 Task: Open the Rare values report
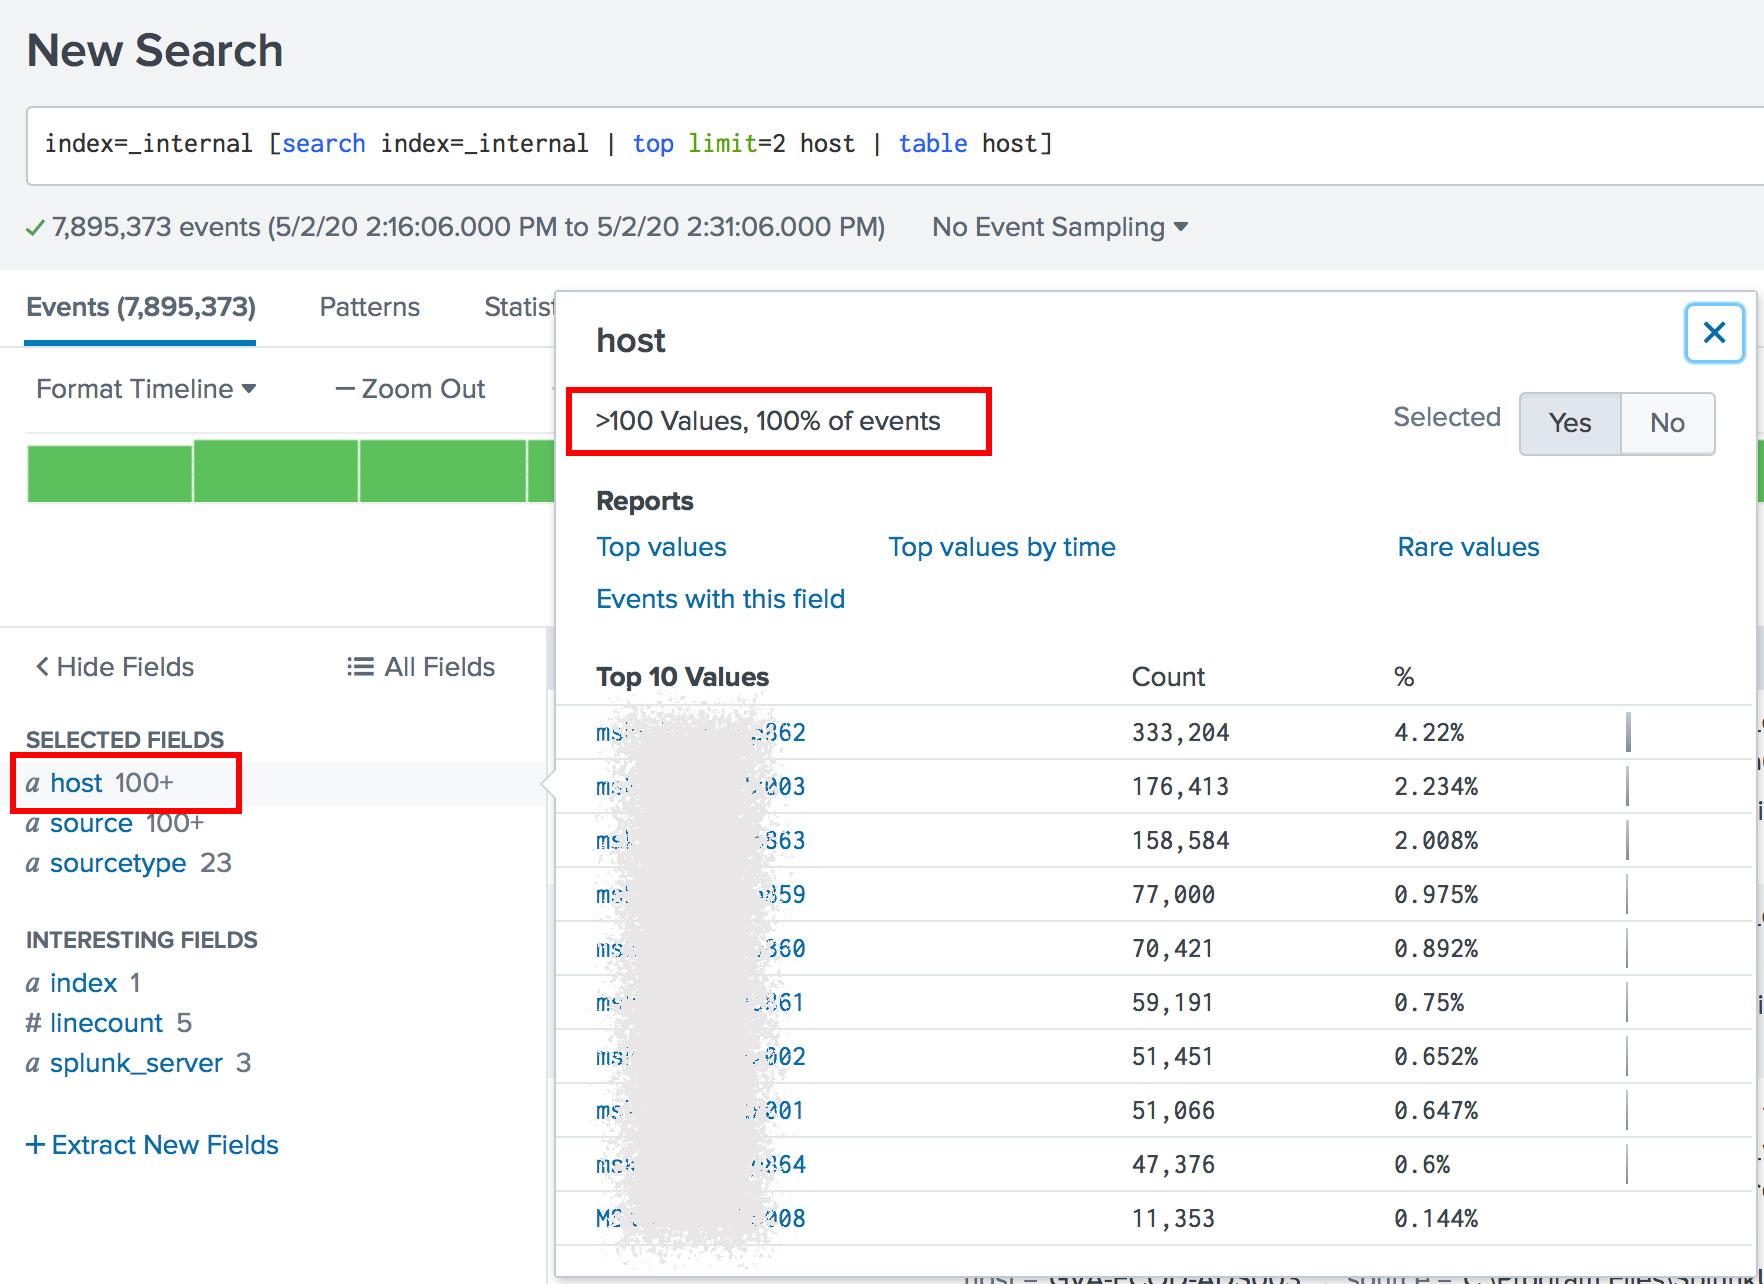coord(1468,547)
